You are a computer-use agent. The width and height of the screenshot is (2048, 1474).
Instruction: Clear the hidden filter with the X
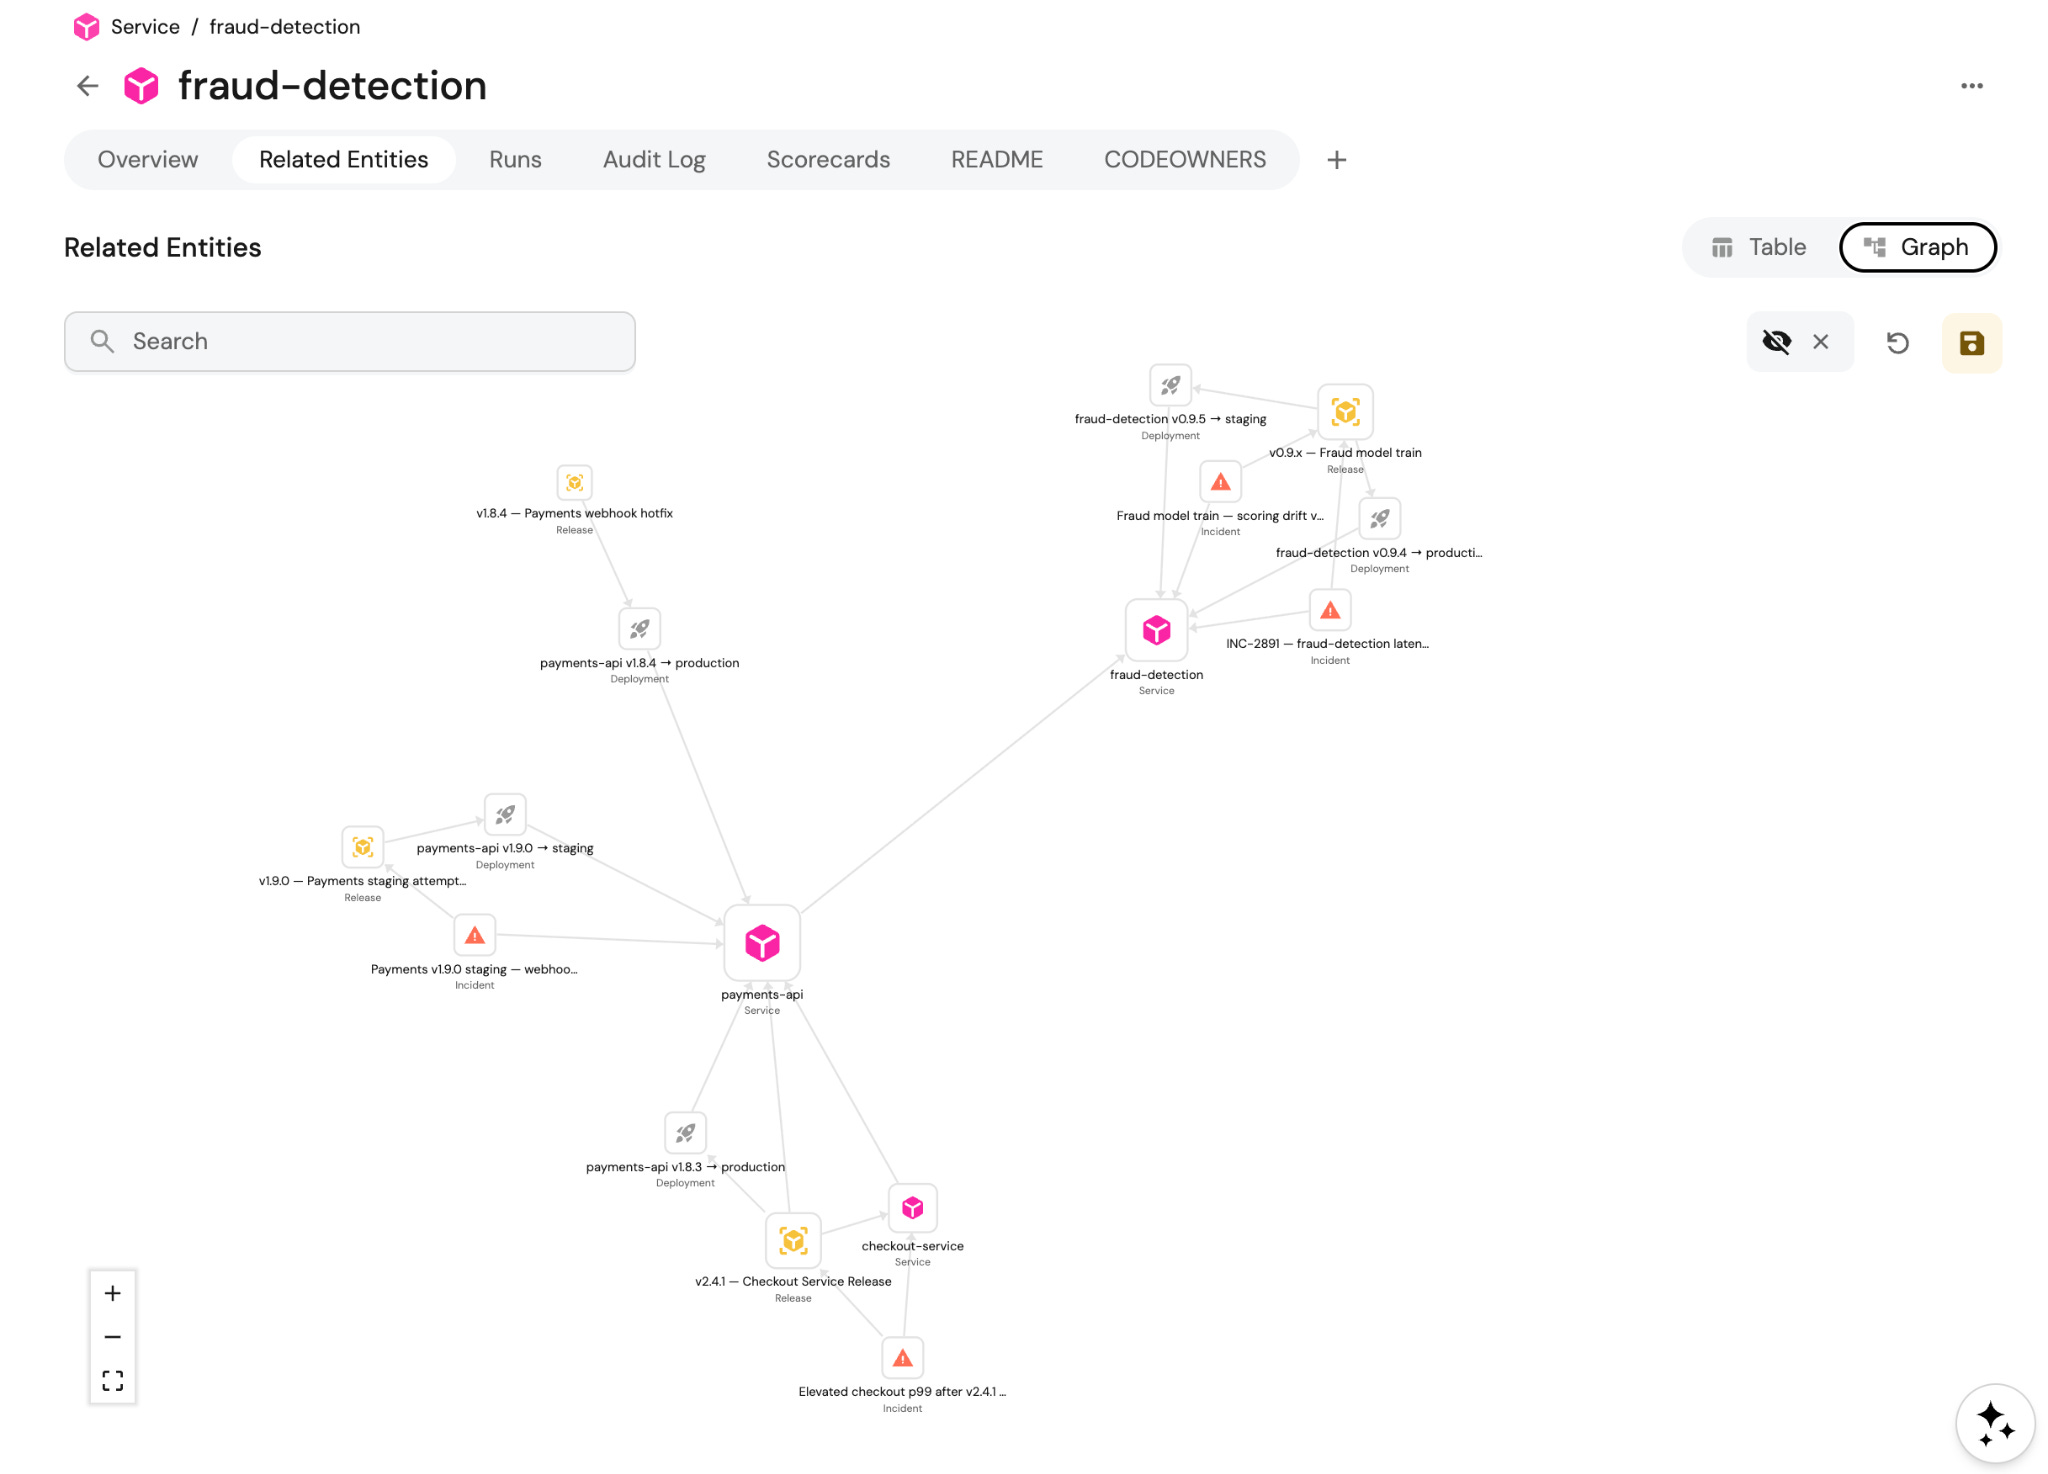pyautogui.click(x=1821, y=342)
